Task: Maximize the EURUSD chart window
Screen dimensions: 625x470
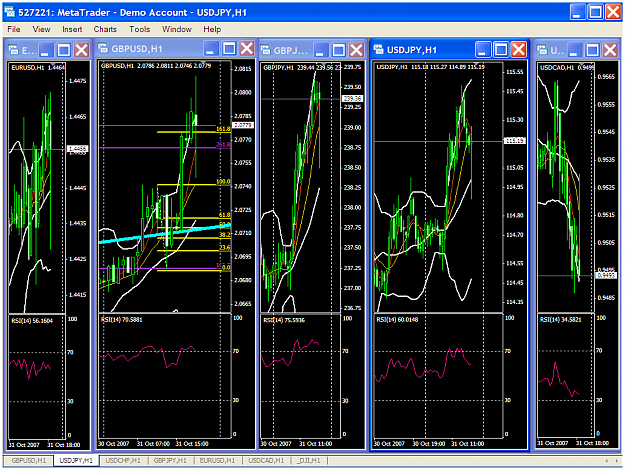Action: click(x=64, y=50)
